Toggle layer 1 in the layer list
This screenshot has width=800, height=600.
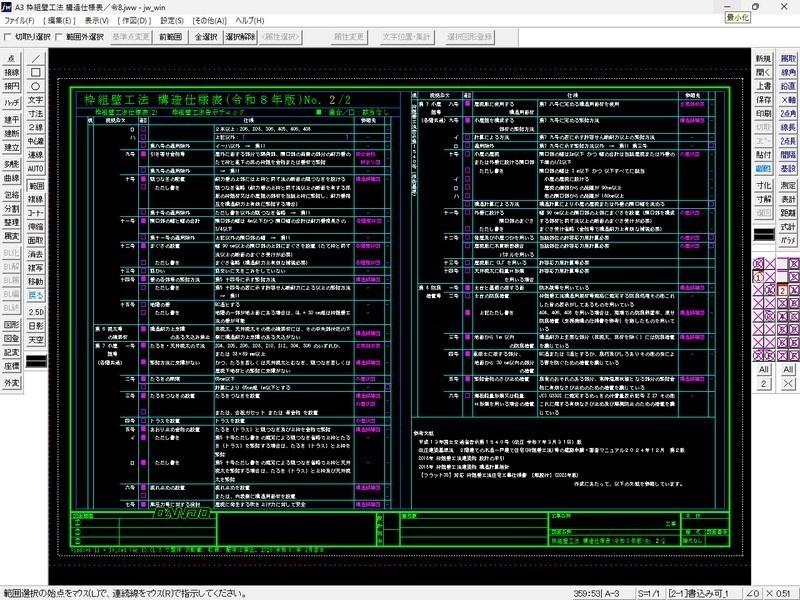click(x=758, y=277)
